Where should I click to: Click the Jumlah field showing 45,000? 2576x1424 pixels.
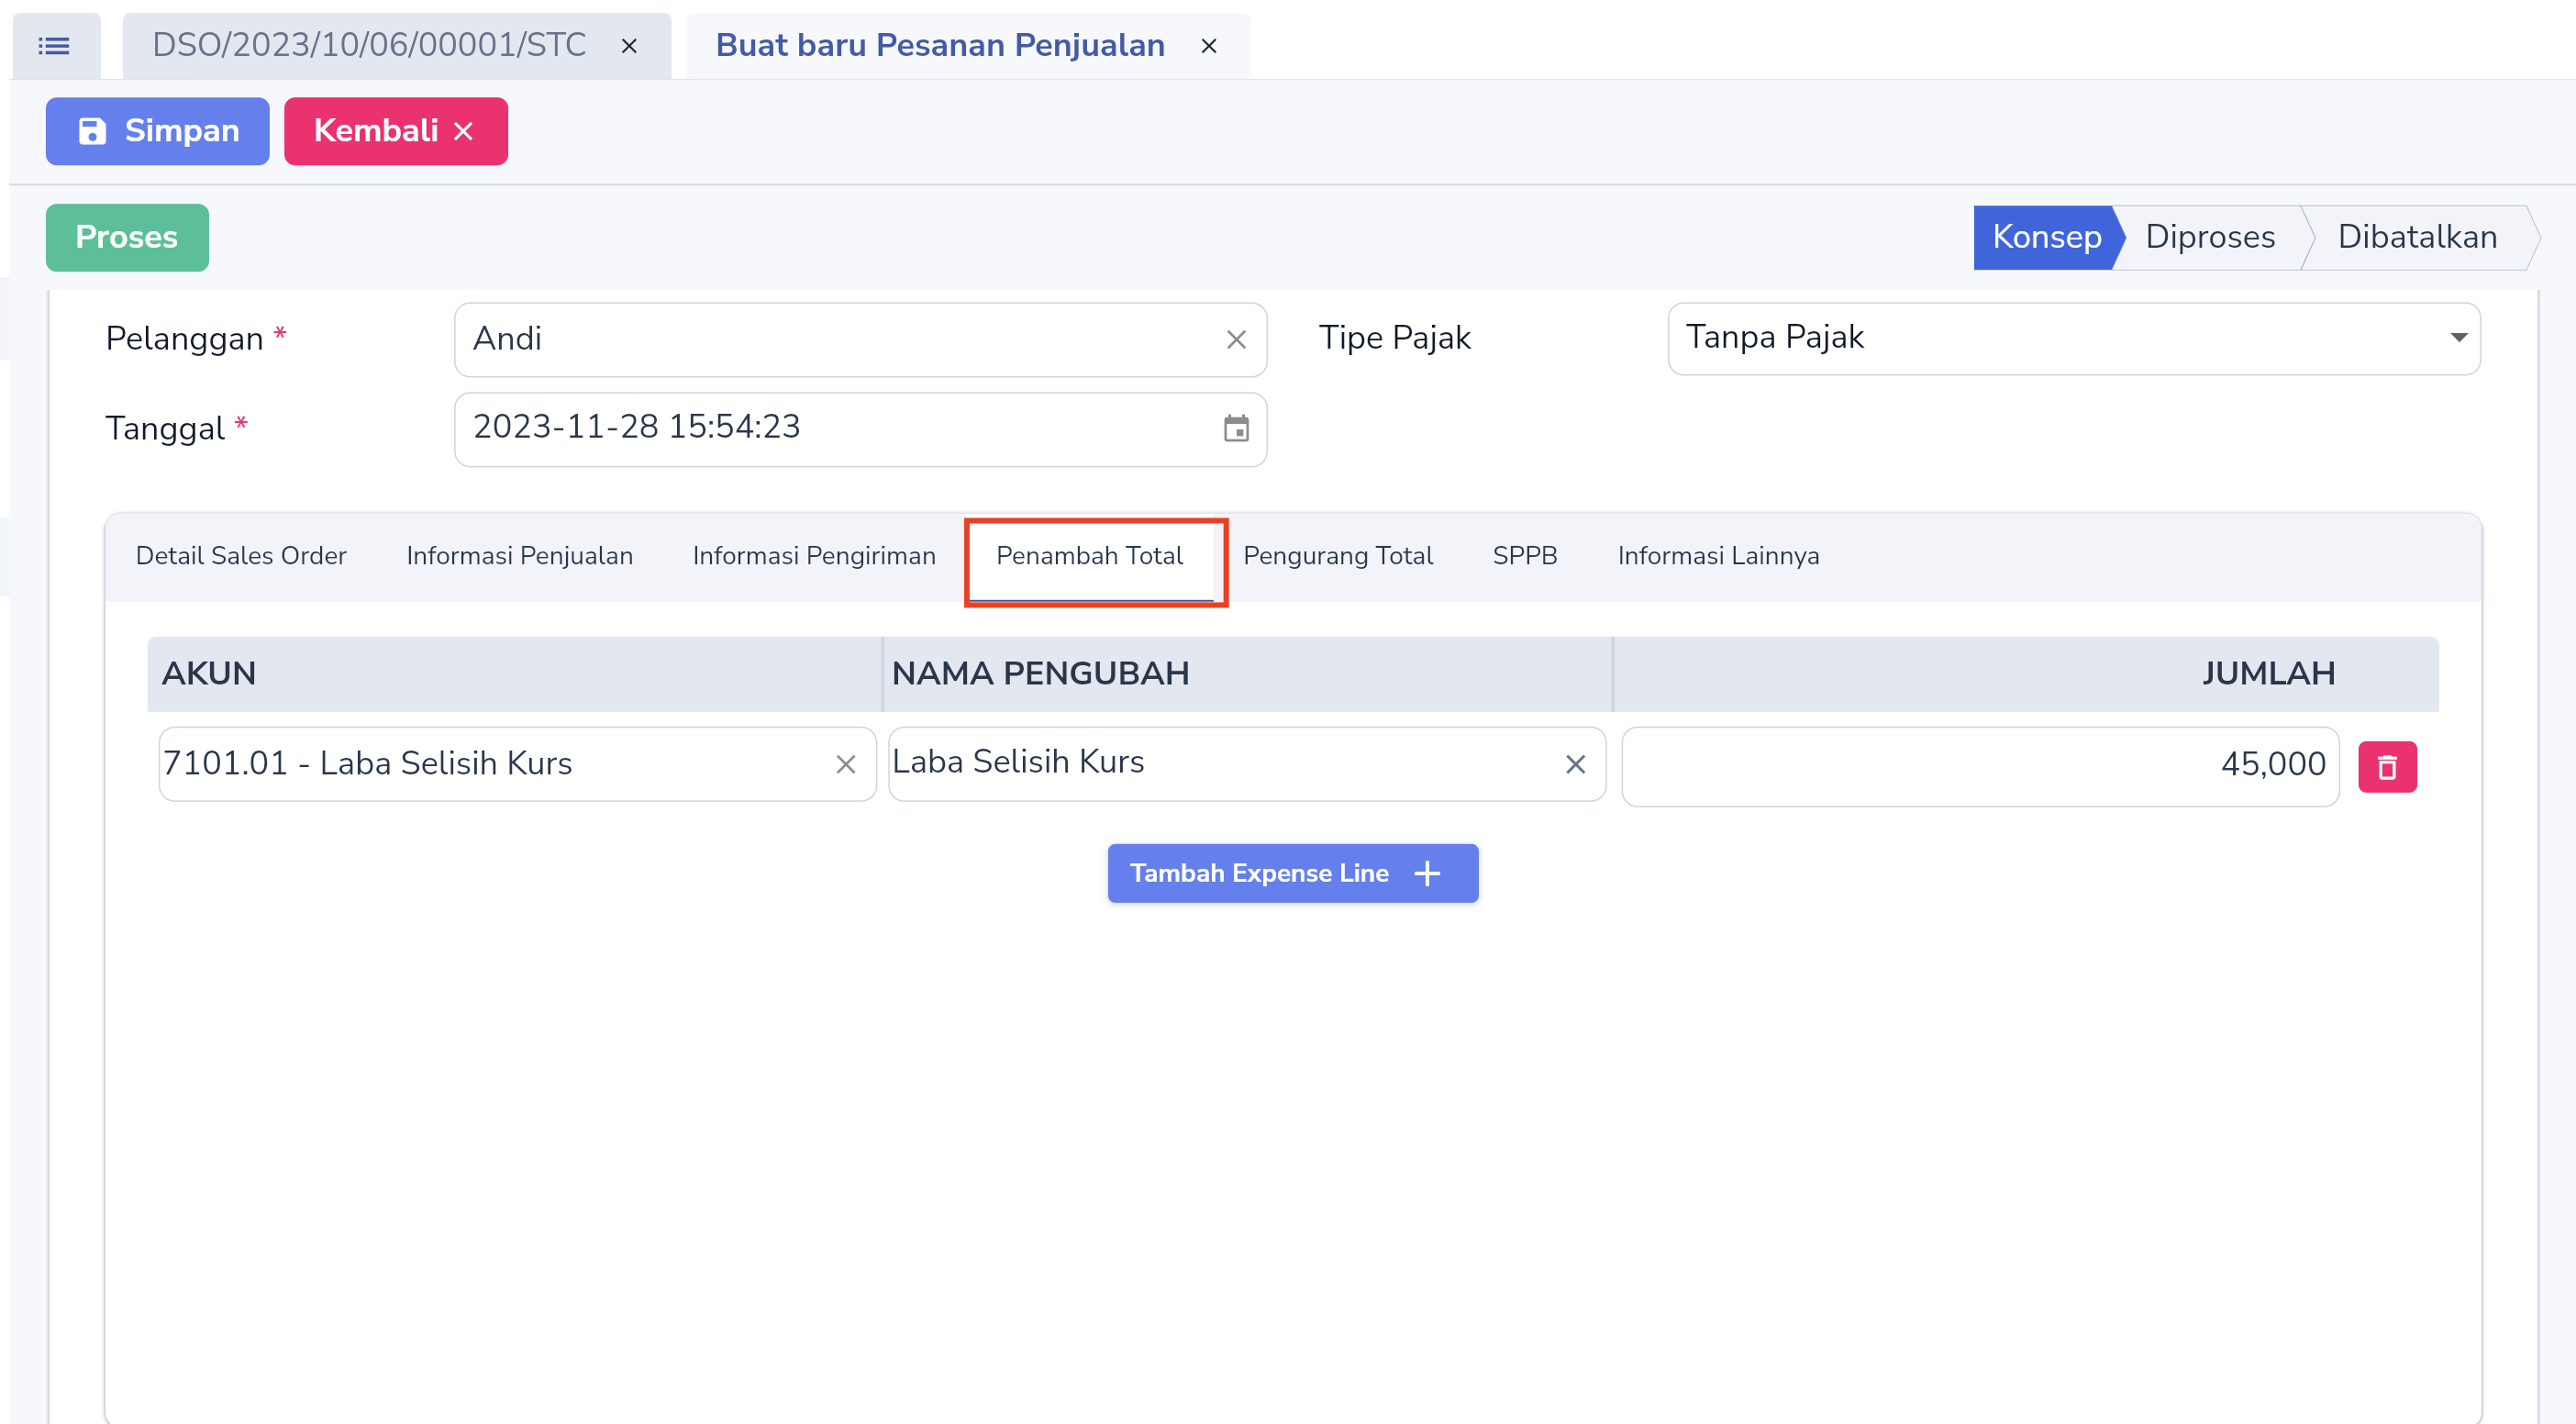[1980, 766]
